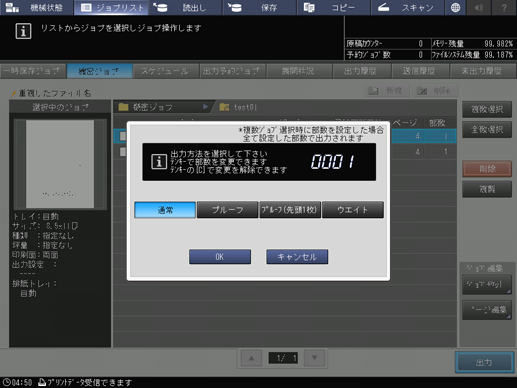
Task: Click the 全数選択 select-all button
Action: tap(487, 129)
